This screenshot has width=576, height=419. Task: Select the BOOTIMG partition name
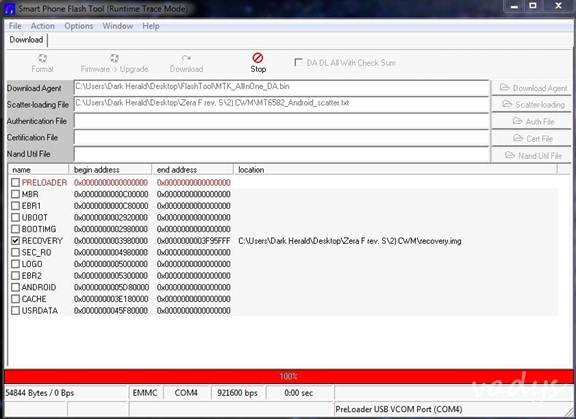pyautogui.click(x=39, y=229)
